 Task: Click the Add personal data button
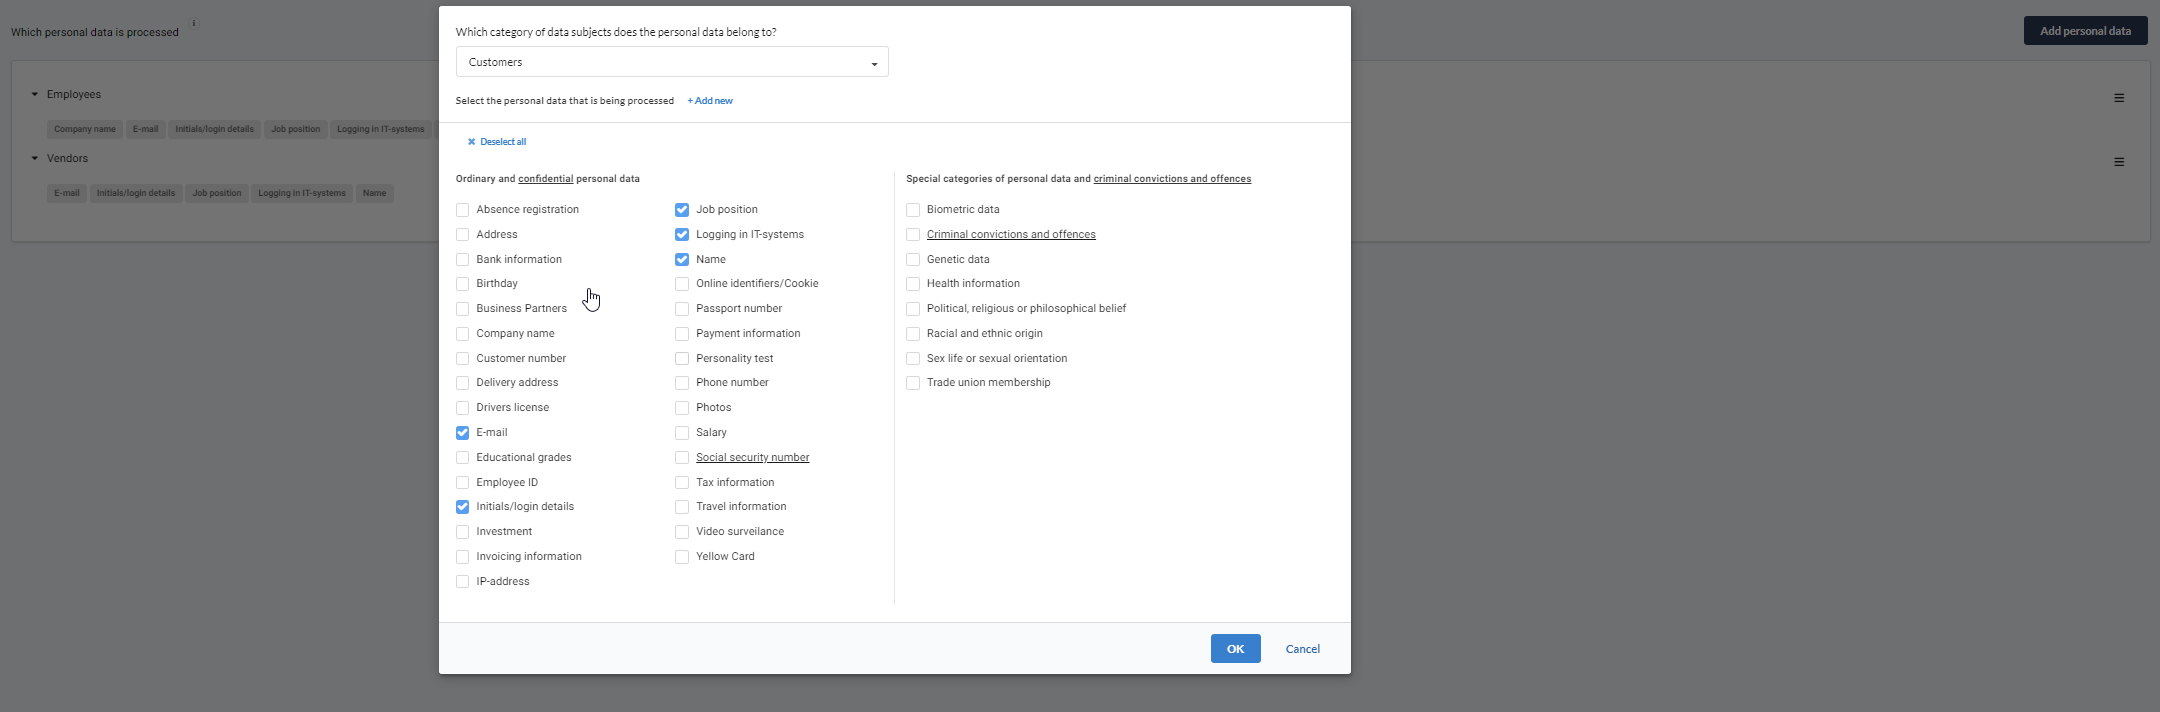click(2085, 31)
